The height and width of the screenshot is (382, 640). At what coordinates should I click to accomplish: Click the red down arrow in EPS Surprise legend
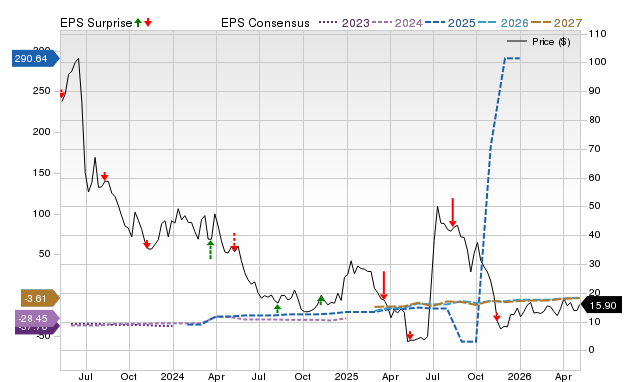pos(148,22)
